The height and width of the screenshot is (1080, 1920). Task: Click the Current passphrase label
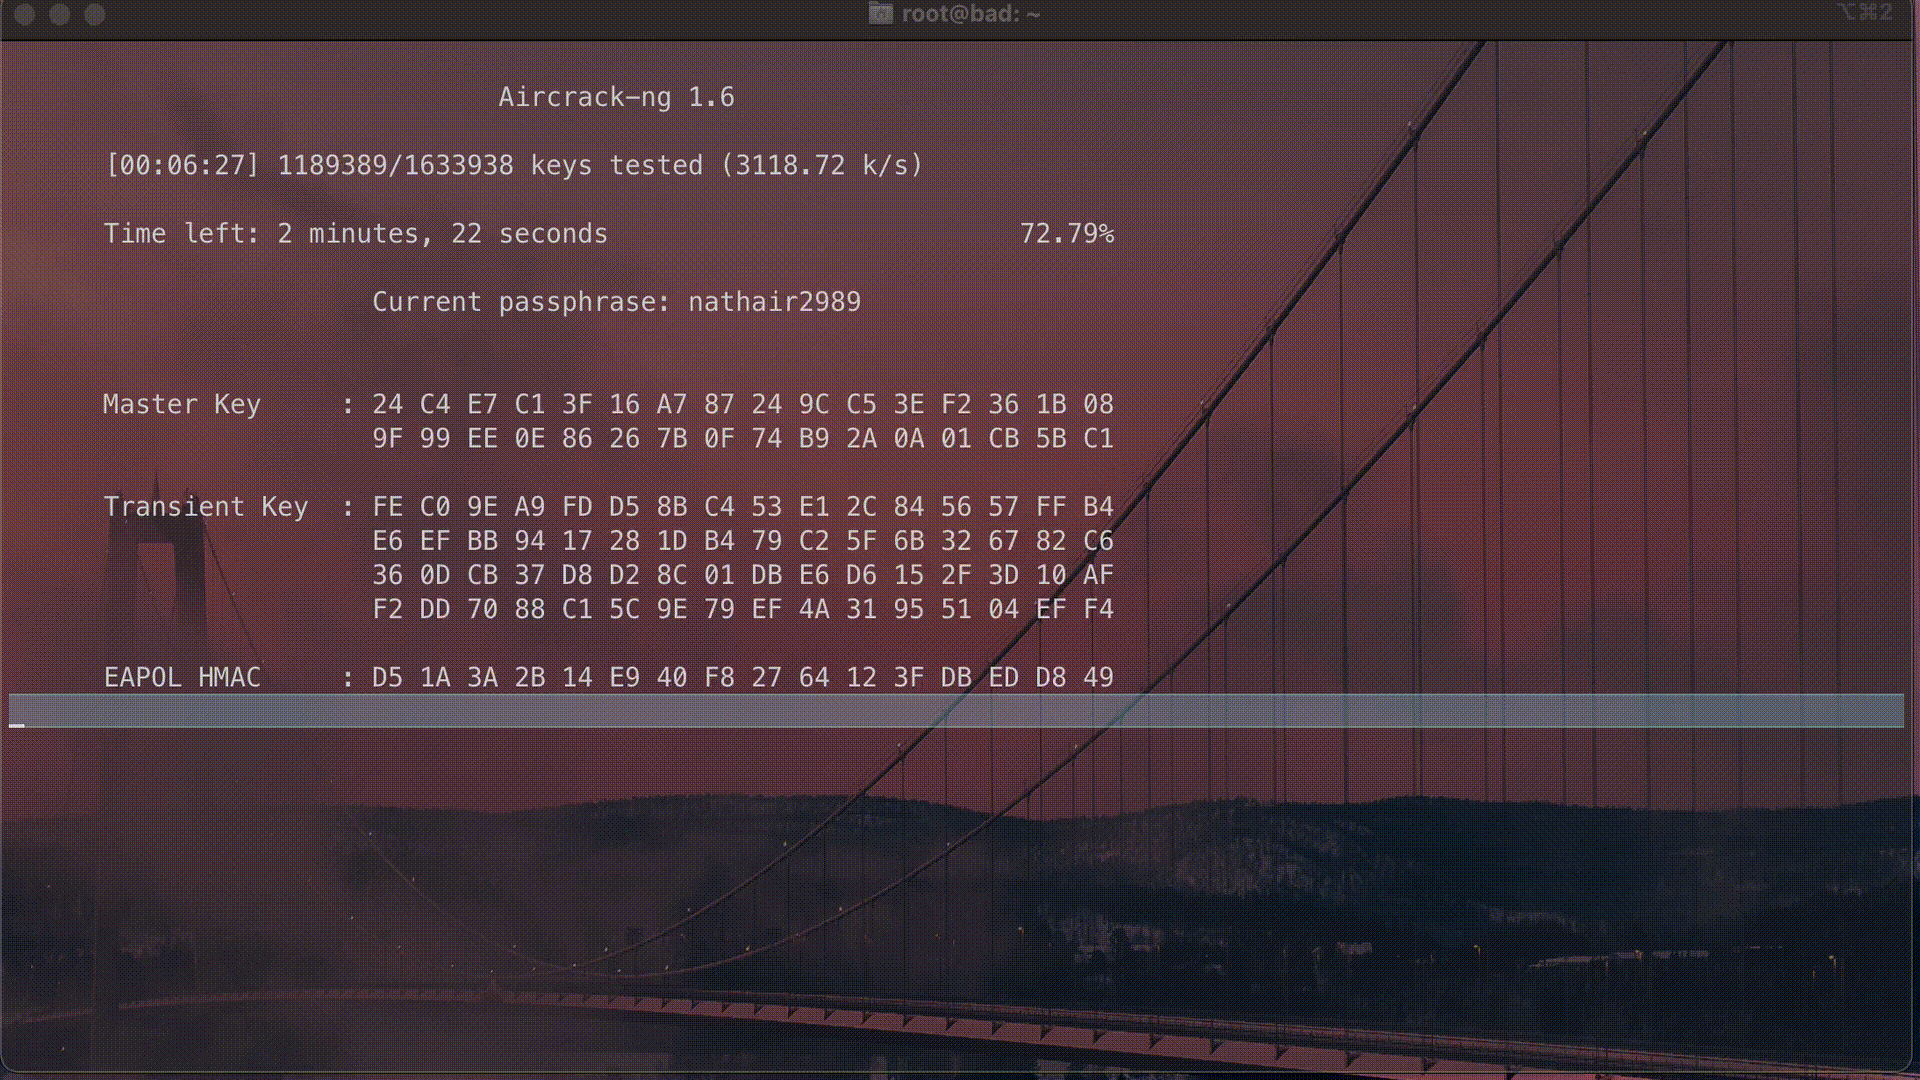point(521,302)
